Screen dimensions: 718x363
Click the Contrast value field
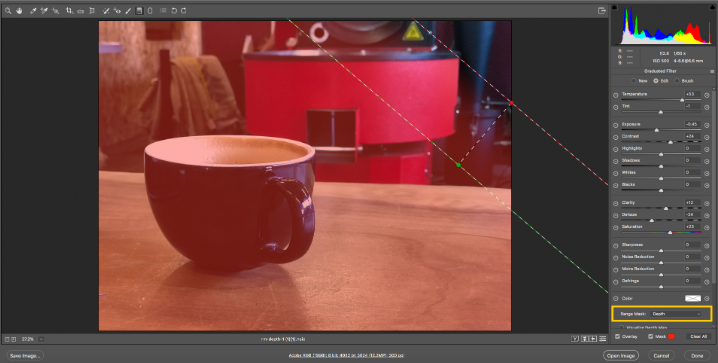[693, 136]
